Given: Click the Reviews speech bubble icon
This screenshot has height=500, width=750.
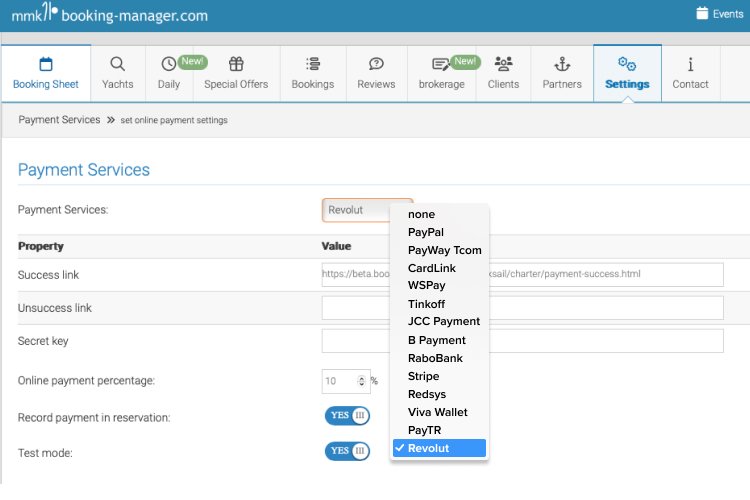Looking at the screenshot, I should pos(376,64).
